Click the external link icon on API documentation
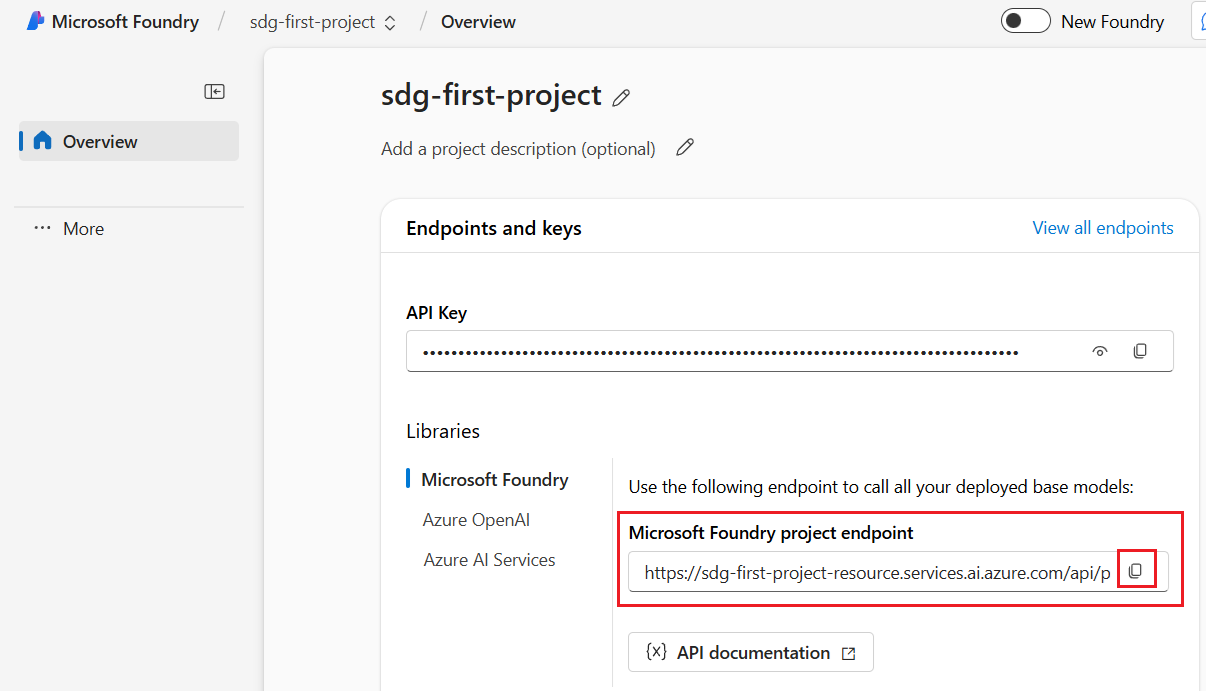Screen dimensions: 1206x691 [849, 652]
